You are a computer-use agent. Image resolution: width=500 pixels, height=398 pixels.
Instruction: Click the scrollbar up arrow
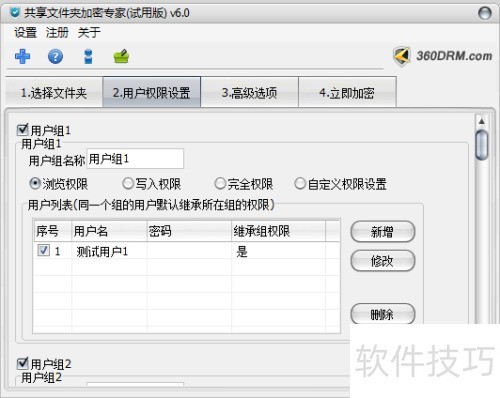482,121
